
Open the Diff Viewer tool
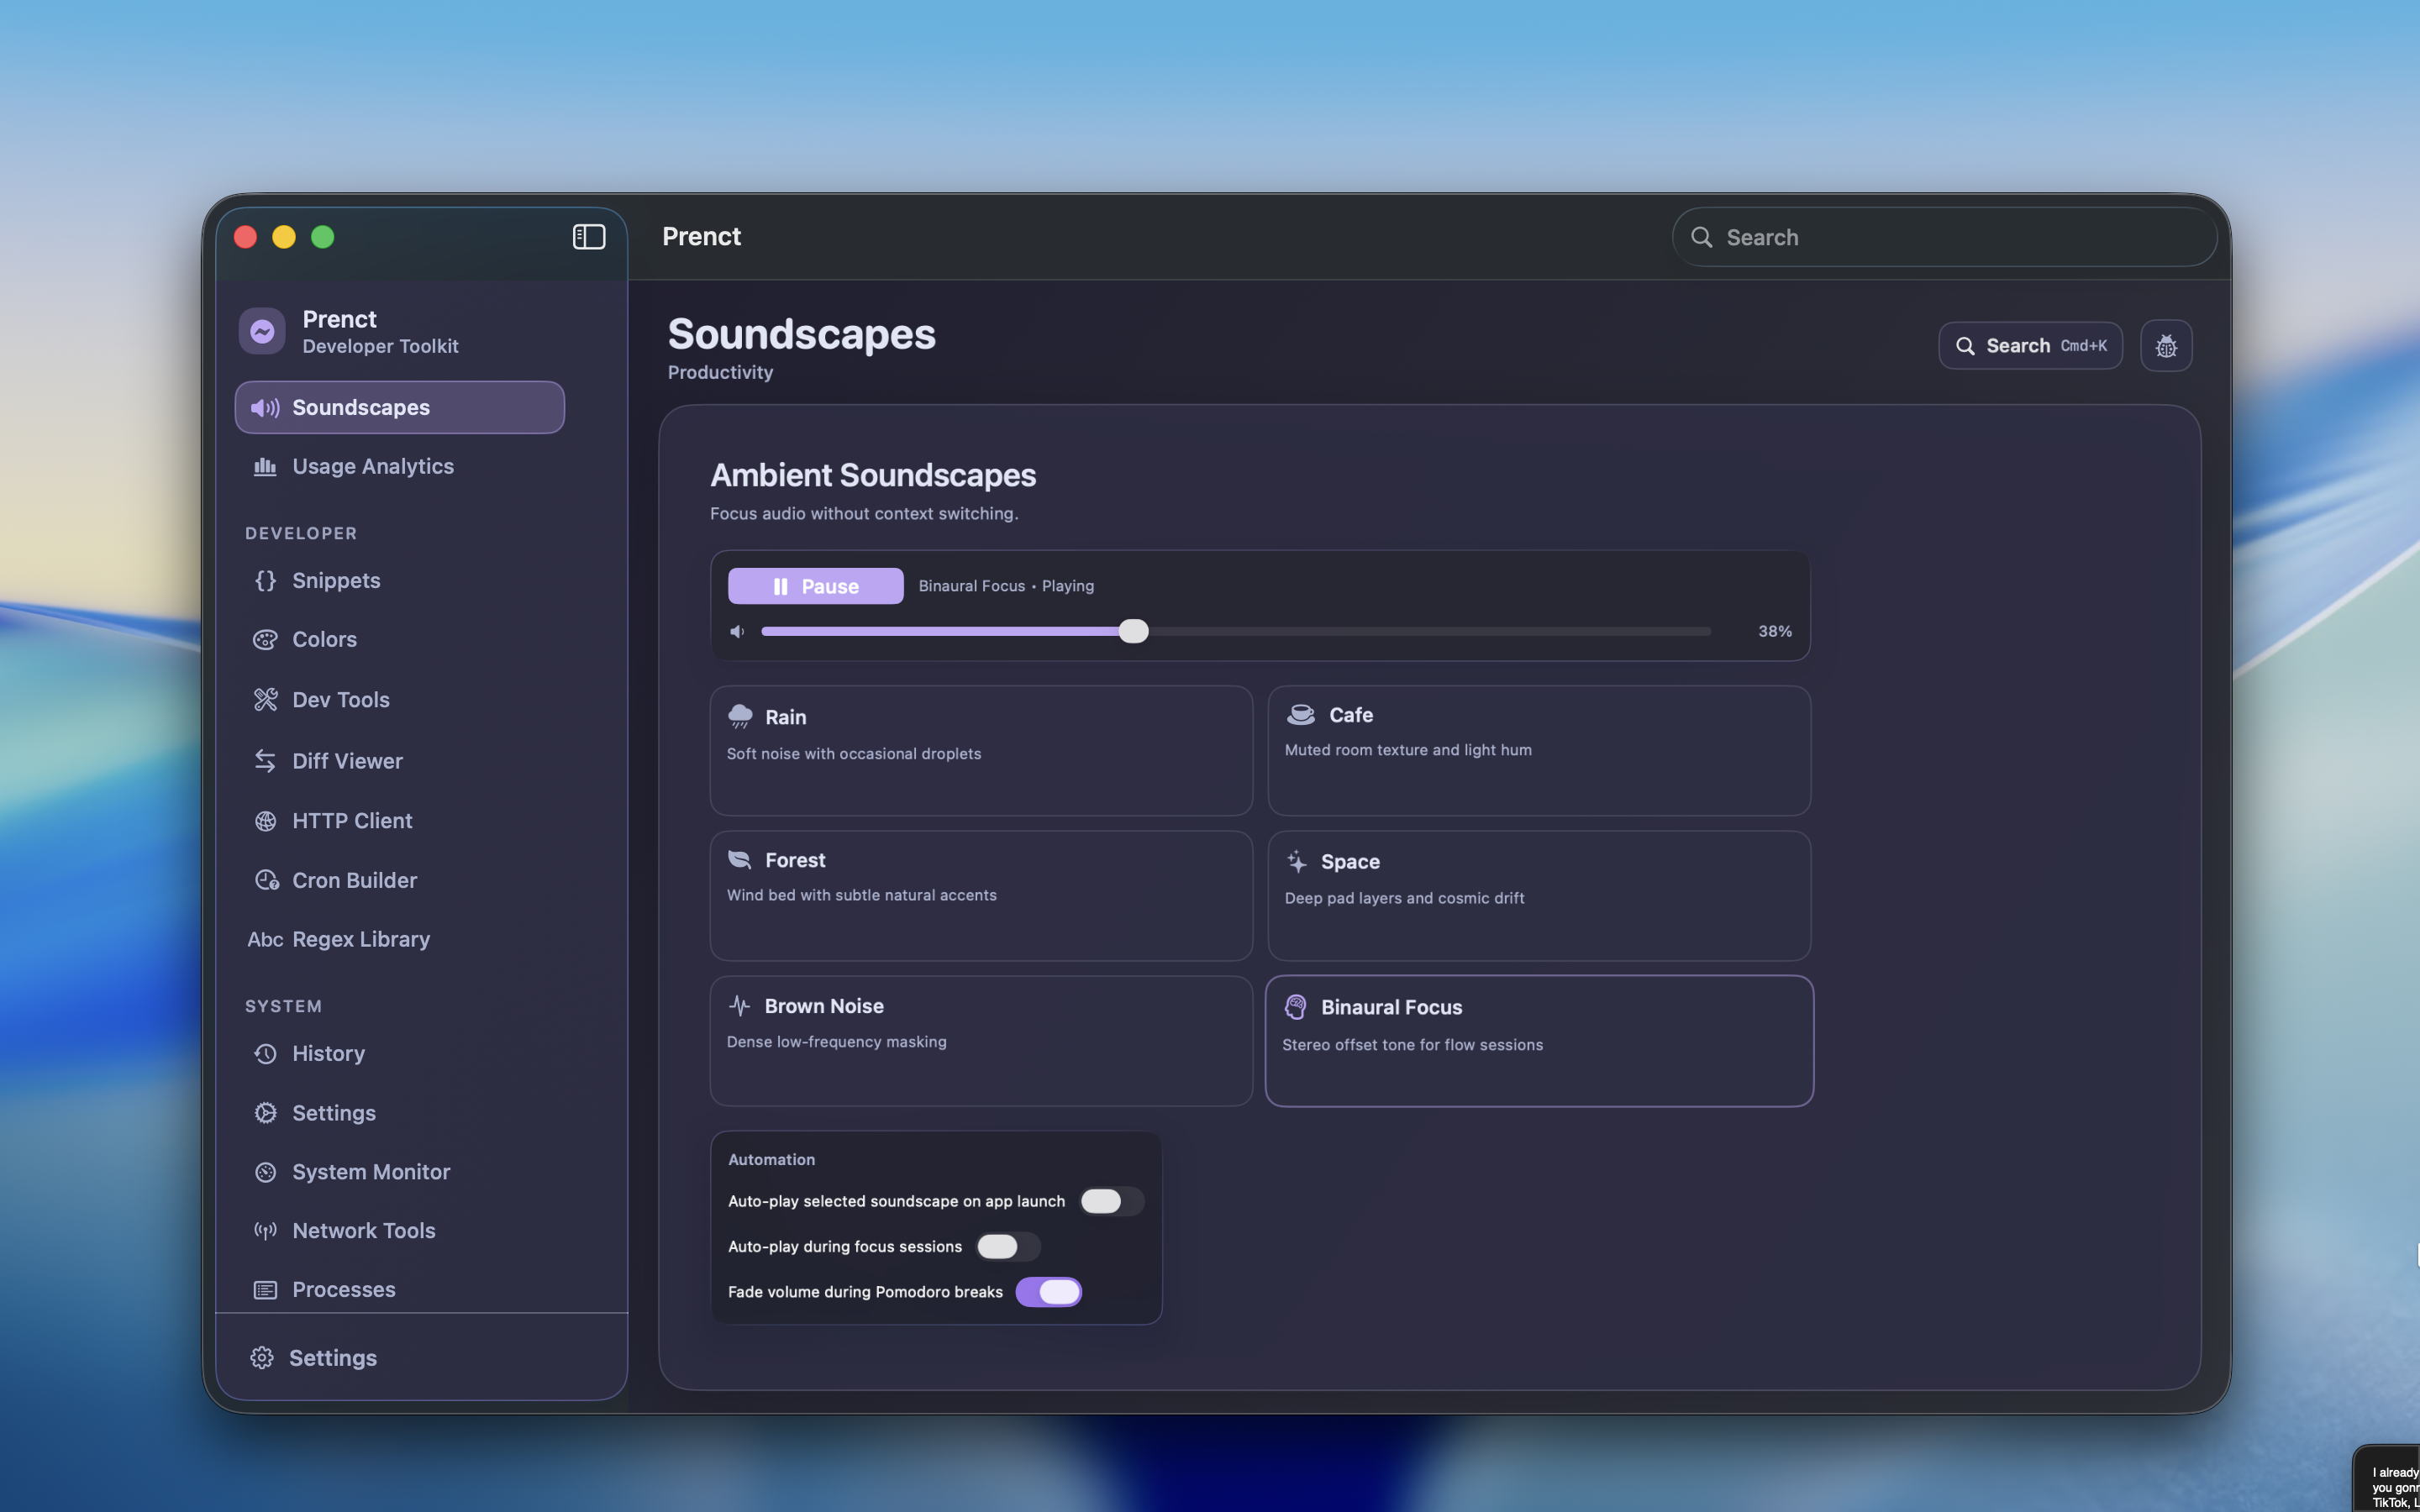coord(347,761)
